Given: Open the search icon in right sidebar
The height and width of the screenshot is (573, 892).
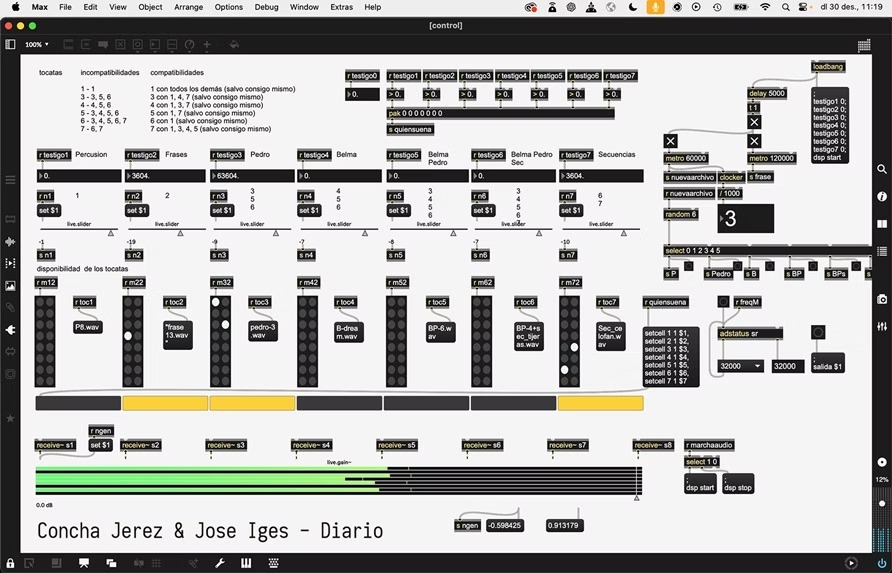Looking at the screenshot, I should point(881,169).
